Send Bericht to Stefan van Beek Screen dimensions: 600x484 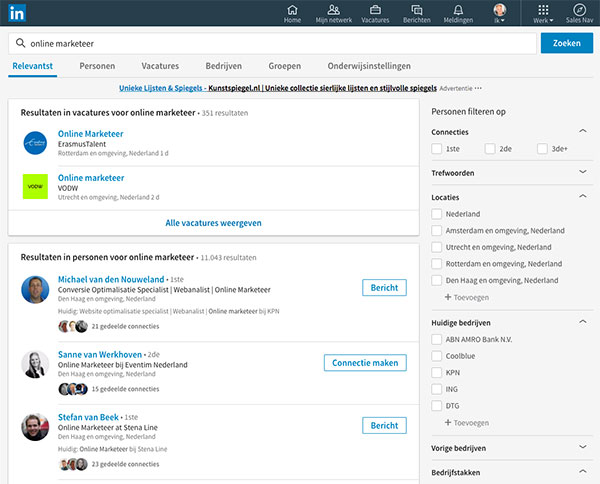384,425
